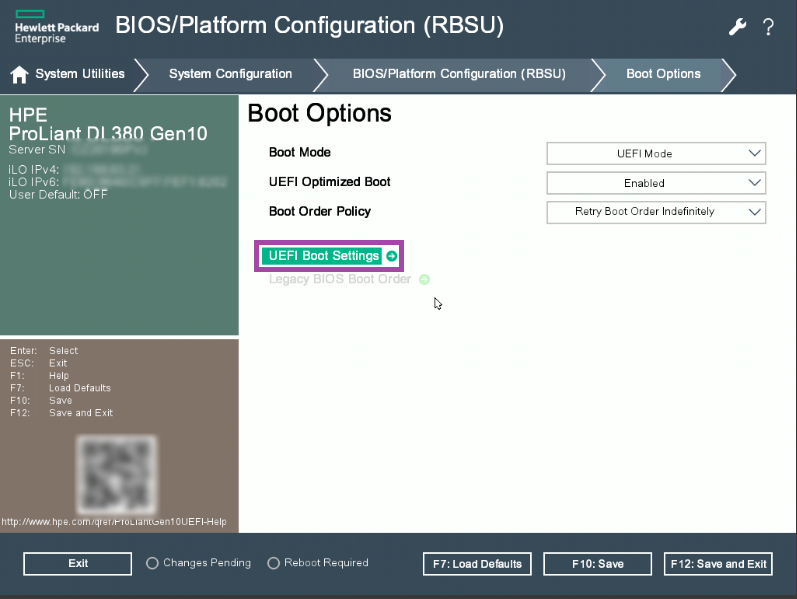Viewport: 797px width, 599px height.
Task: Click the F7: Load Defaults help line
Action: [60, 388]
